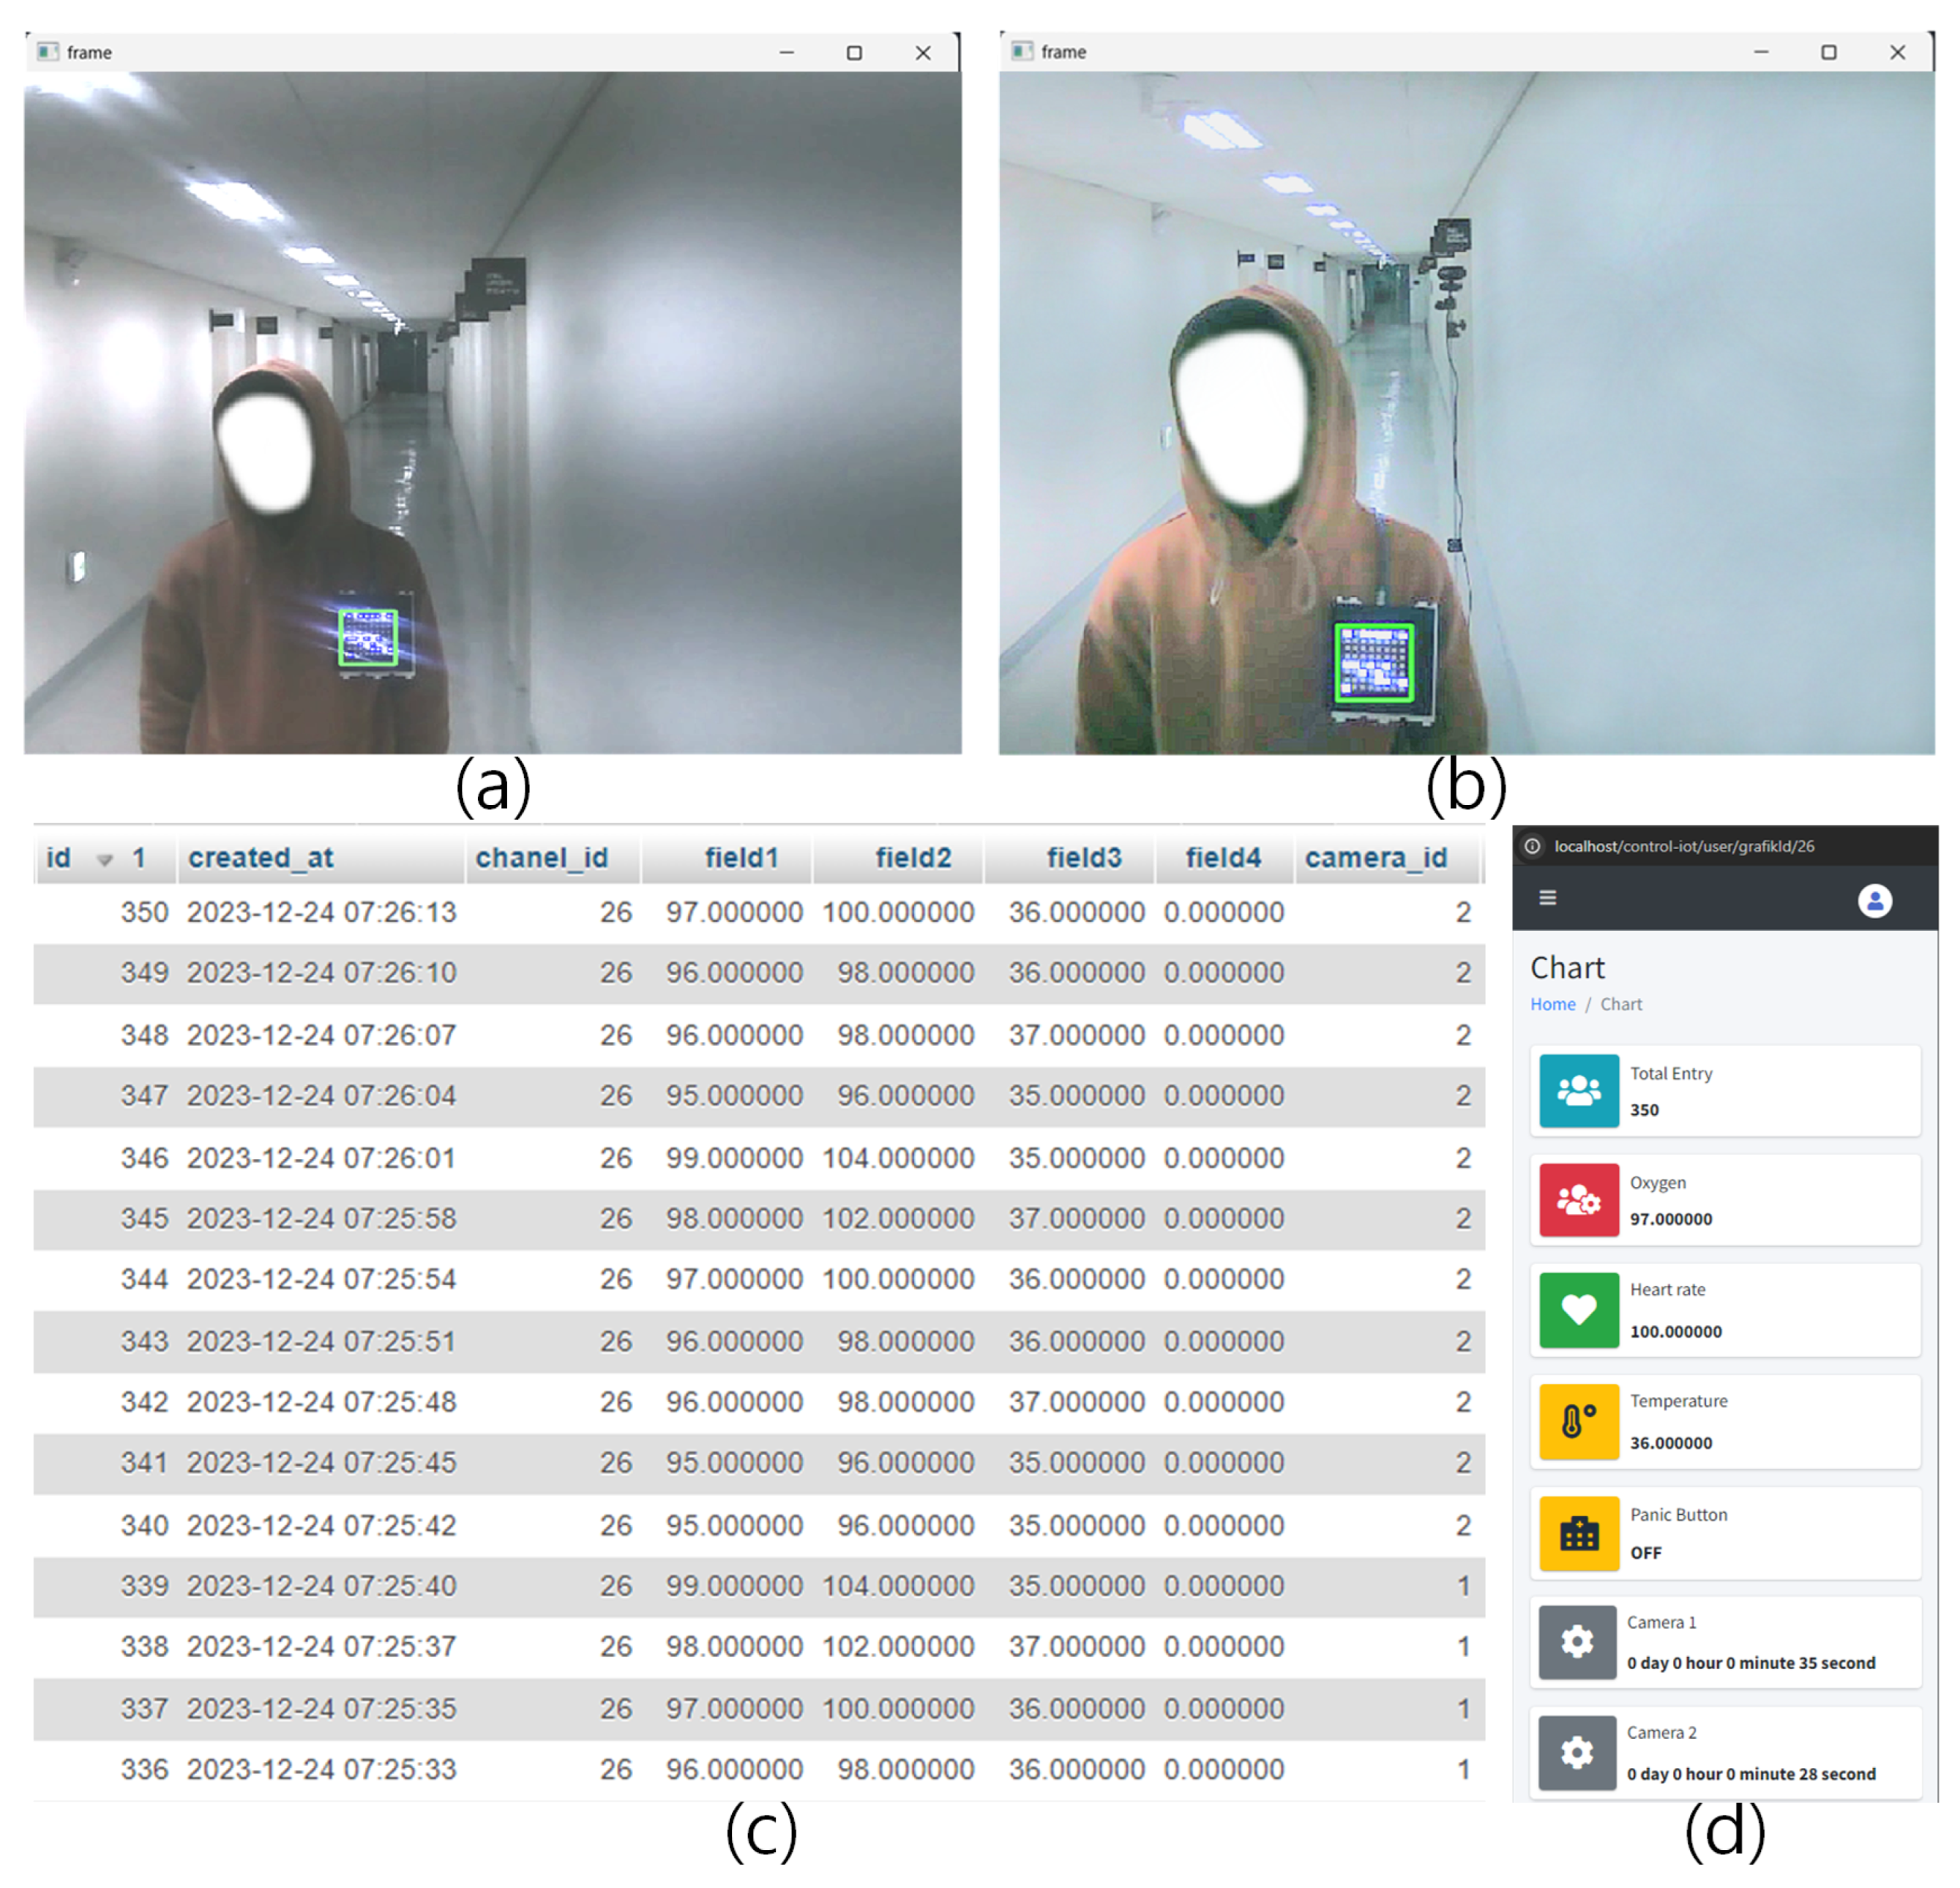The image size is (1960, 1888).
Task: Click timestamp 2023-12-24 07:25:45
Action: 321,1462
